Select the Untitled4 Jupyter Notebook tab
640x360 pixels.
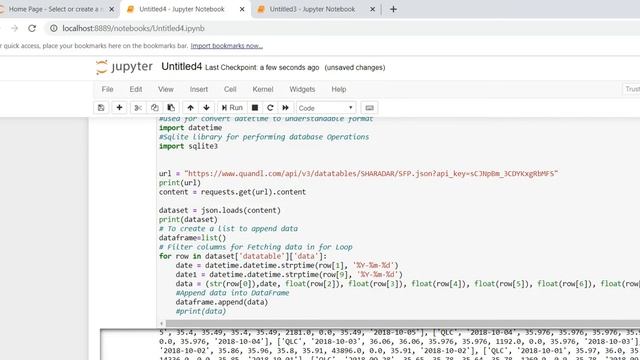pyautogui.click(x=182, y=9)
